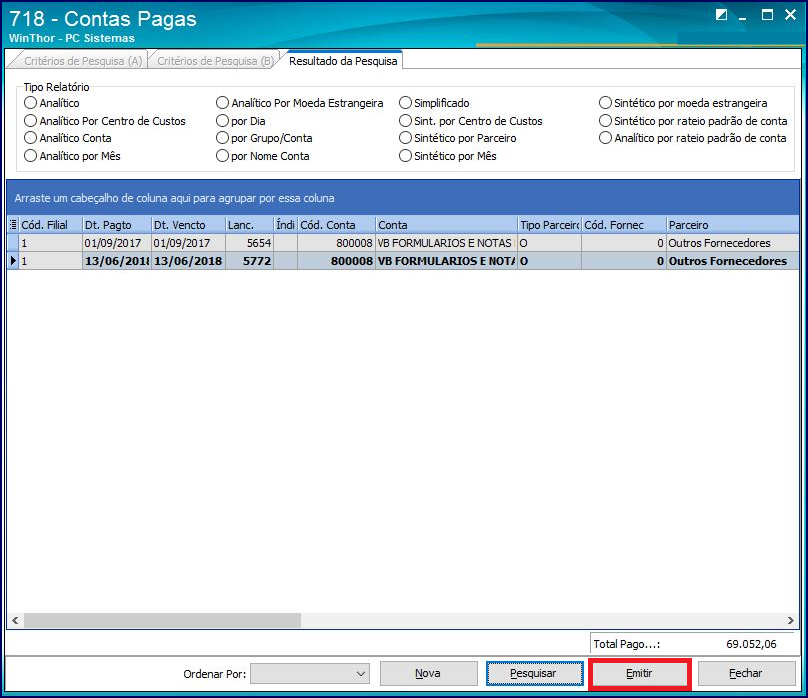
Task: Click the current-row indicator arrow
Action: pyautogui.click(x=13, y=261)
